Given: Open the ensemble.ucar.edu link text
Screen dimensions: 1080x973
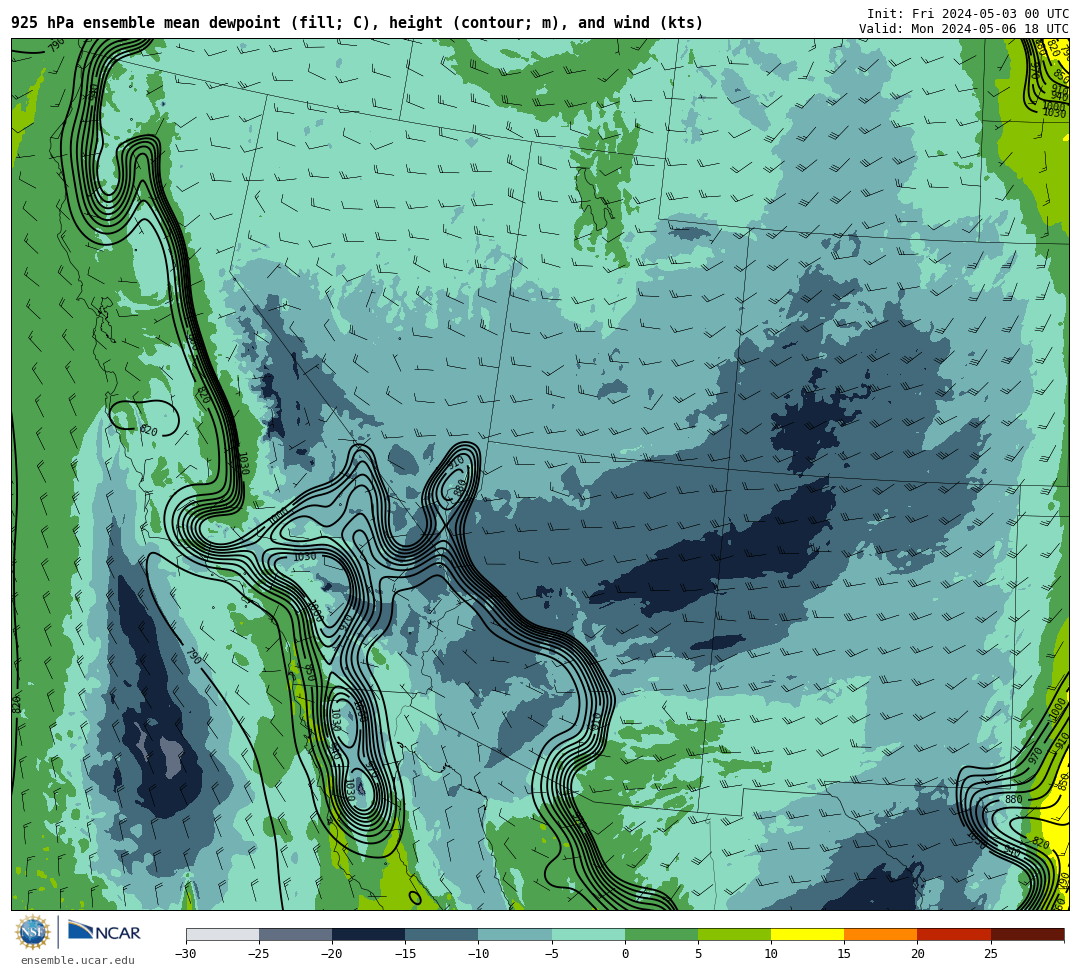Looking at the screenshot, I should pyautogui.click(x=78, y=960).
